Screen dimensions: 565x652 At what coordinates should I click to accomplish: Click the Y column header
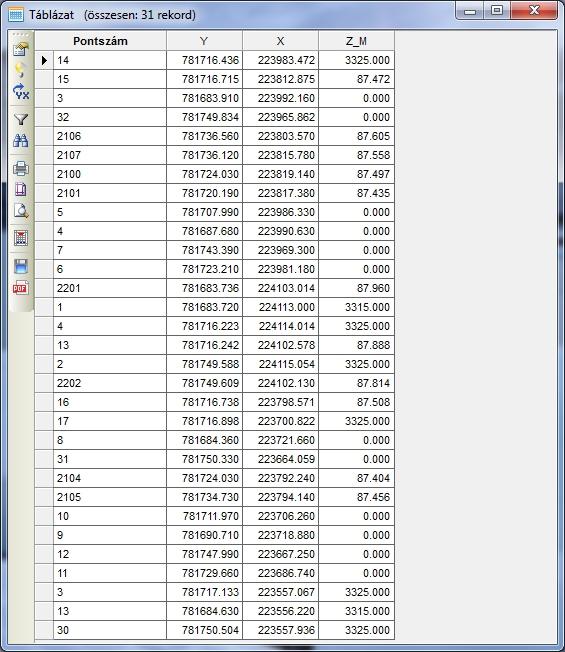204,41
